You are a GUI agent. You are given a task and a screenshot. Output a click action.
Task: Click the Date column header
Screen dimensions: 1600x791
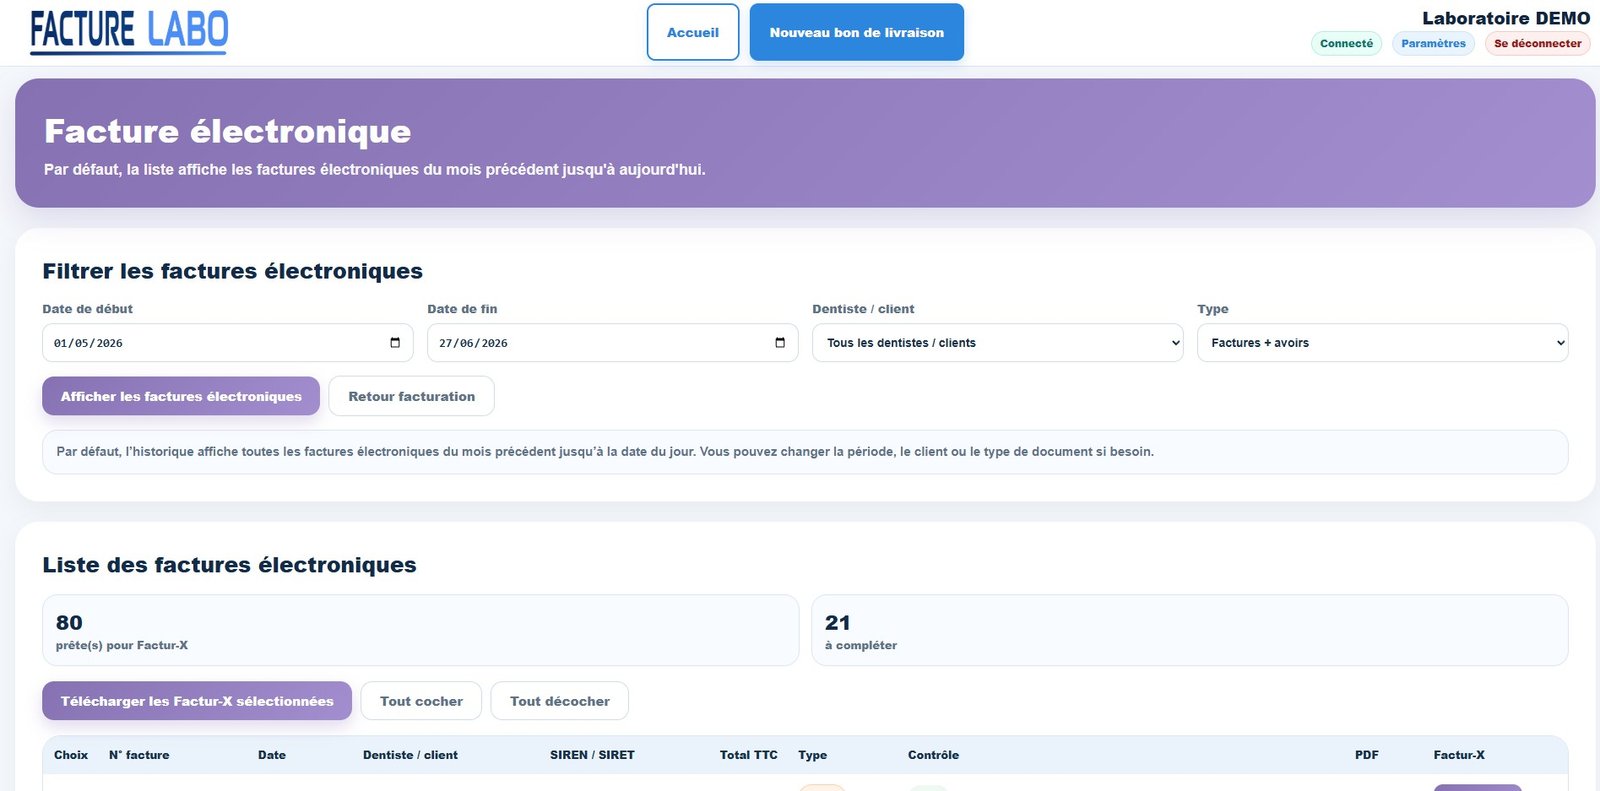[272, 755]
